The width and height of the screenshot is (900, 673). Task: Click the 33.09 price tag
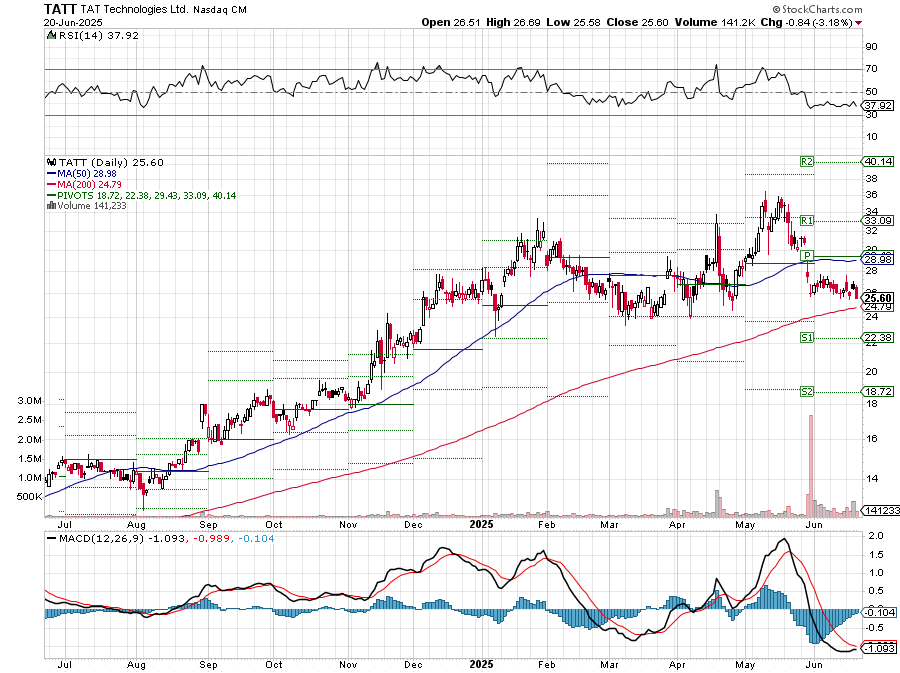click(x=879, y=220)
